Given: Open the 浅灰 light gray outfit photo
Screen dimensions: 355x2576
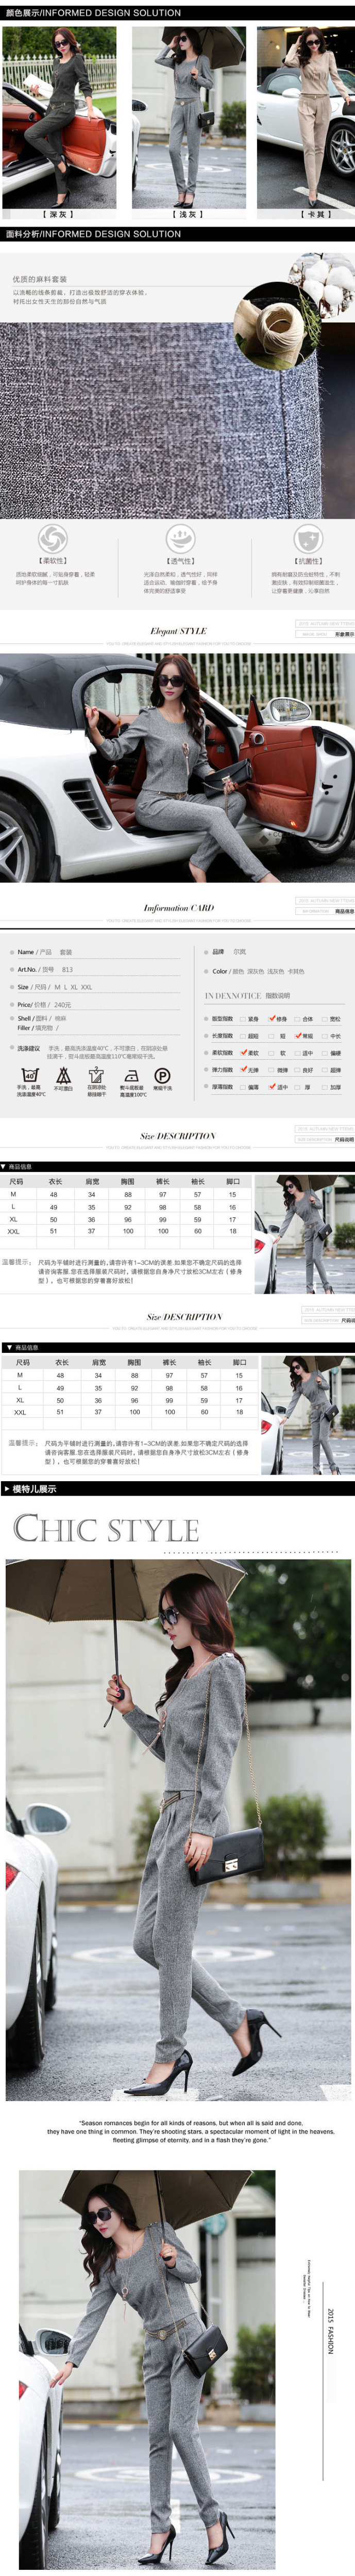Looking at the screenshot, I should pyautogui.click(x=189, y=117).
